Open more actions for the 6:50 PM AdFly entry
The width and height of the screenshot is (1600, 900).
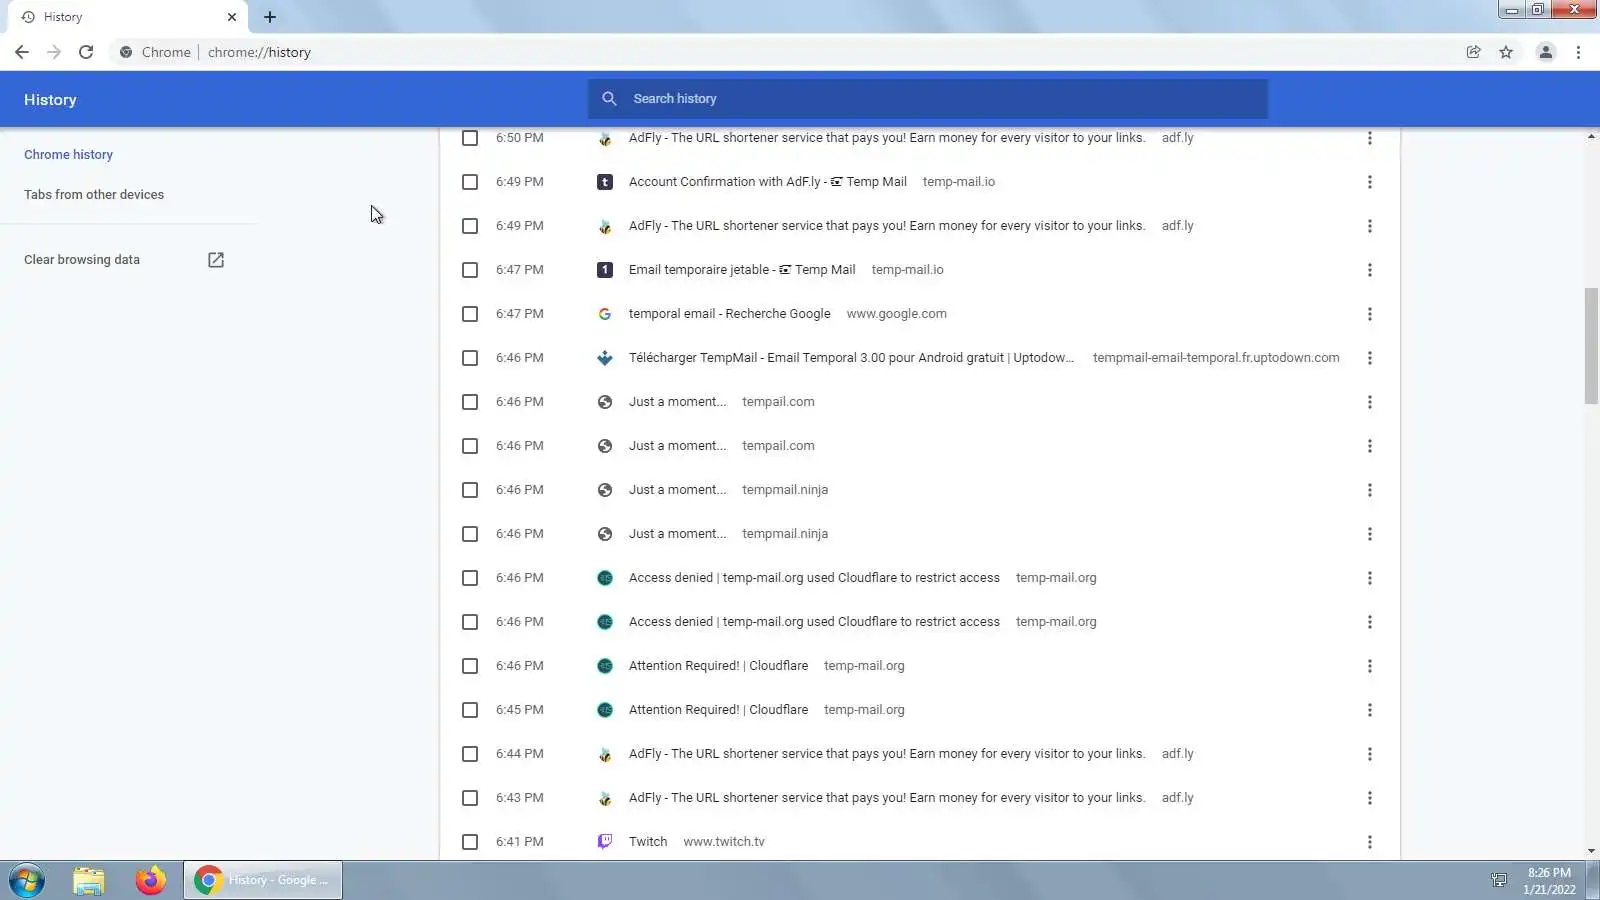coord(1370,138)
